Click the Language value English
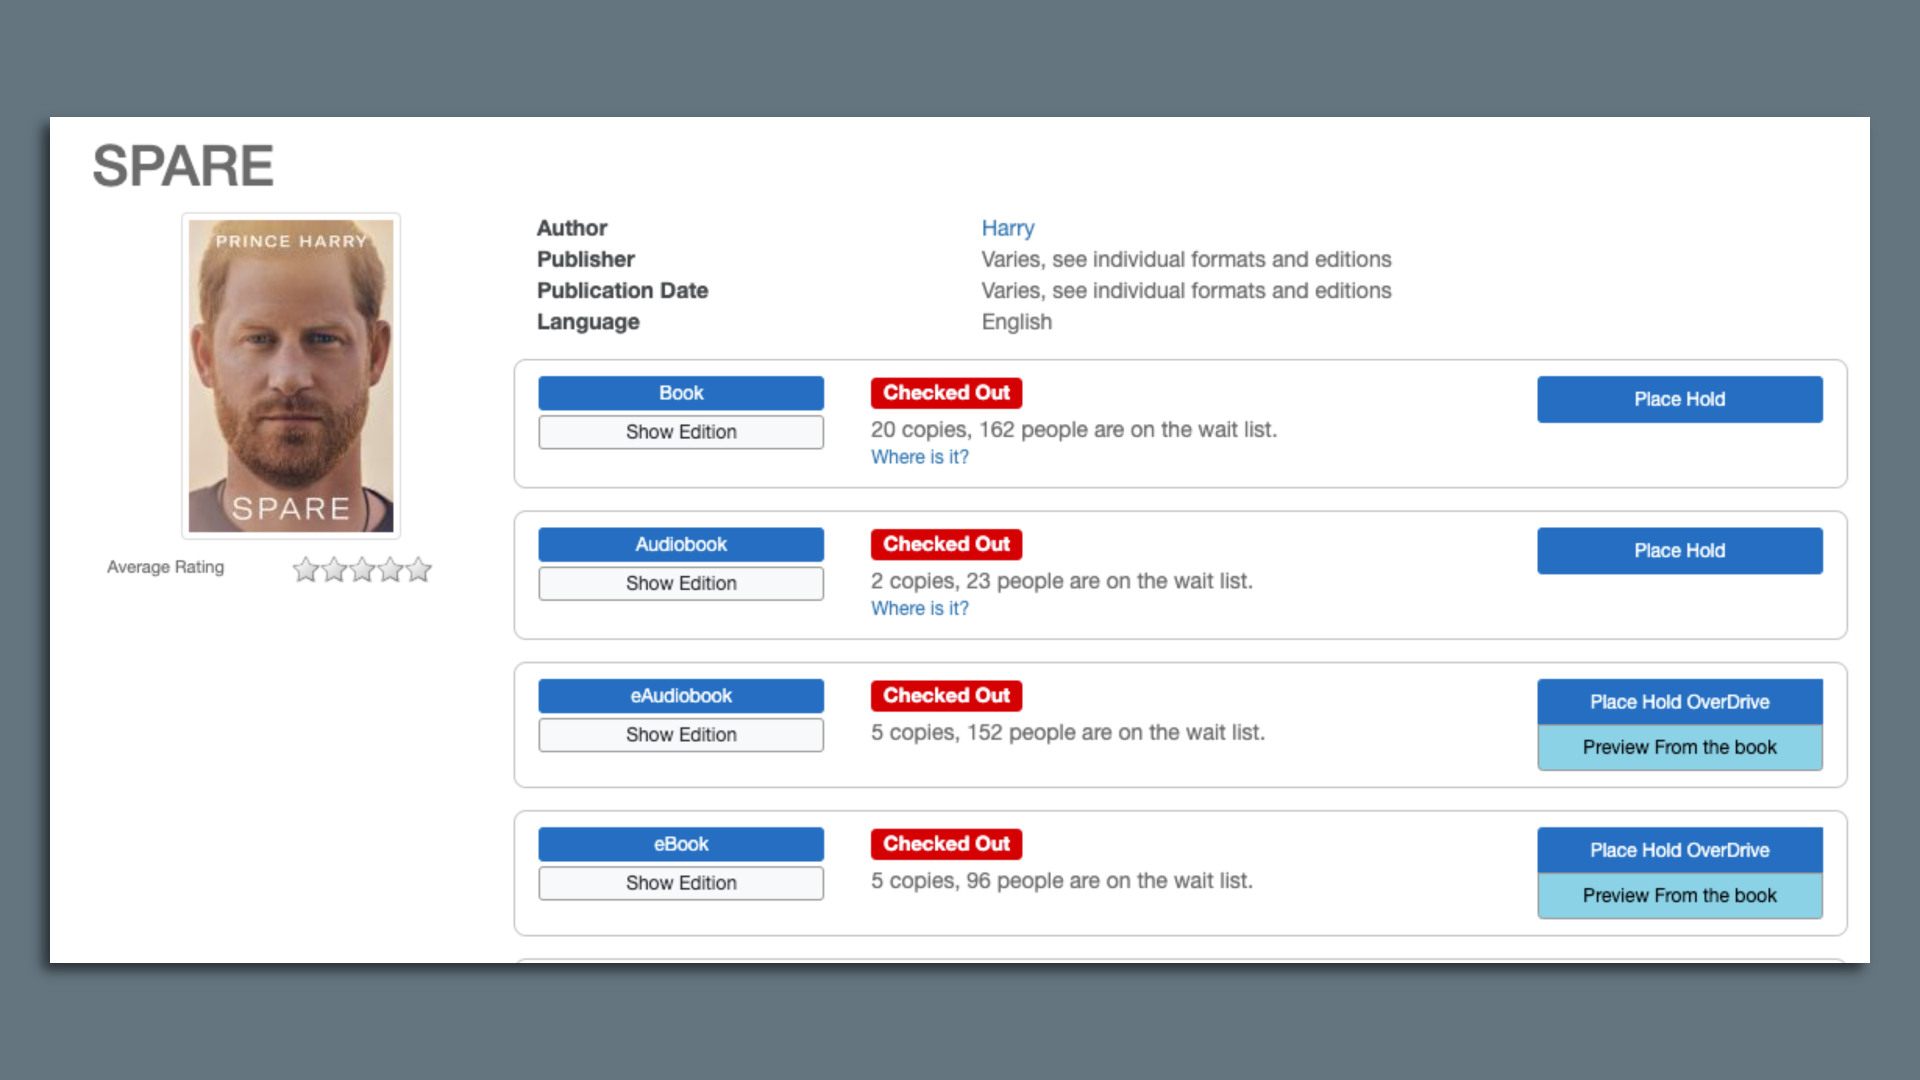The height and width of the screenshot is (1080, 1920). 1017,322
